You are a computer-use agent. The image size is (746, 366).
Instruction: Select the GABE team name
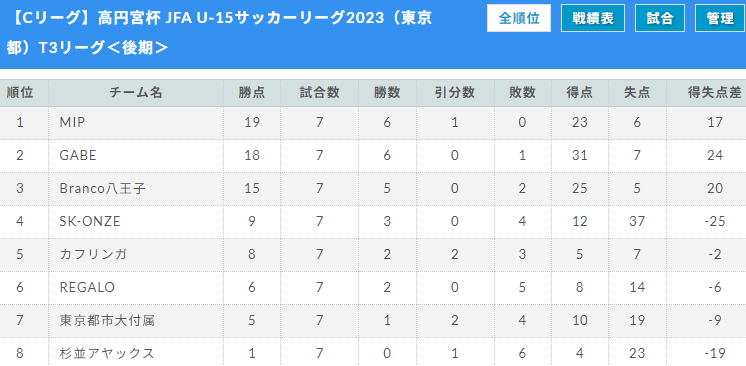(x=78, y=156)
